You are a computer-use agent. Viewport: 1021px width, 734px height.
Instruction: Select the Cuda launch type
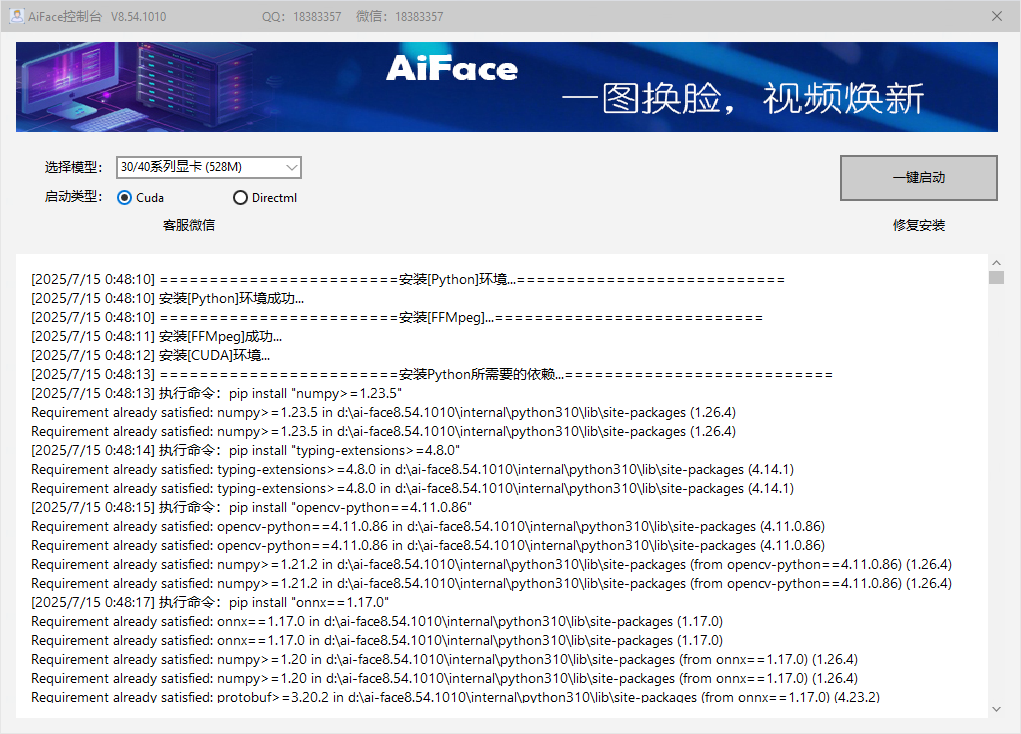125,198
